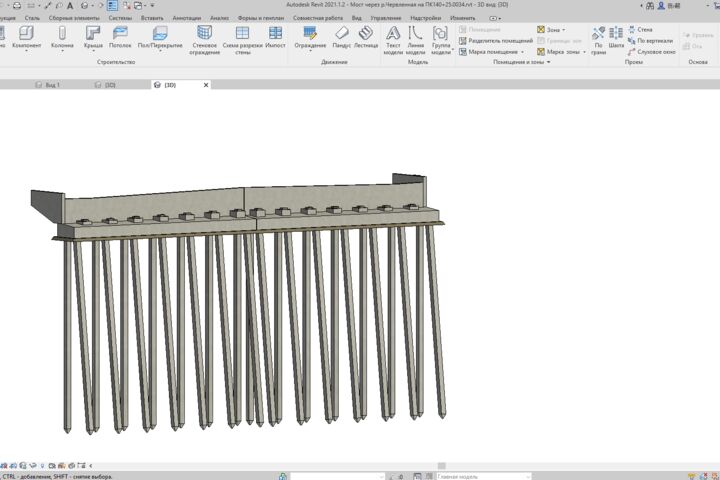The height and width of the screenshot is (480, 720).
Task: Choose the Линия модели tool
Action: tap(416, 40)
